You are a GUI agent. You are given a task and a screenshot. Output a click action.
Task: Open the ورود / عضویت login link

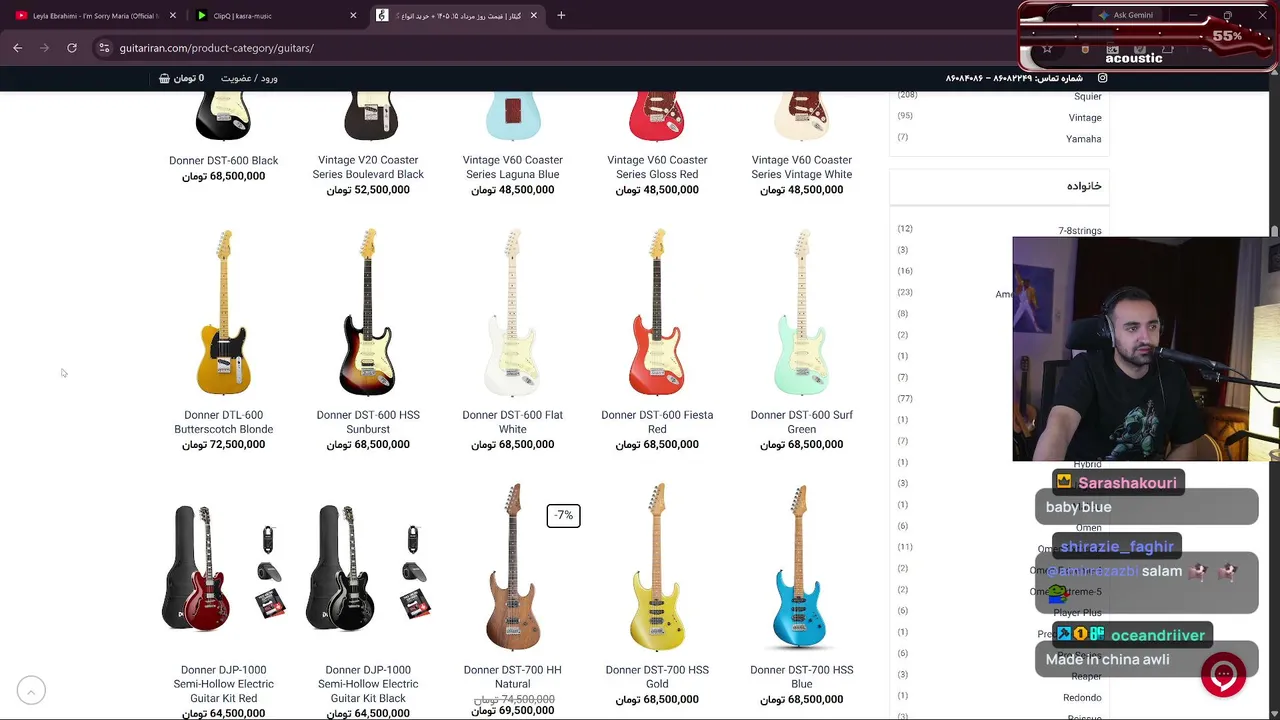coord(249,78)
